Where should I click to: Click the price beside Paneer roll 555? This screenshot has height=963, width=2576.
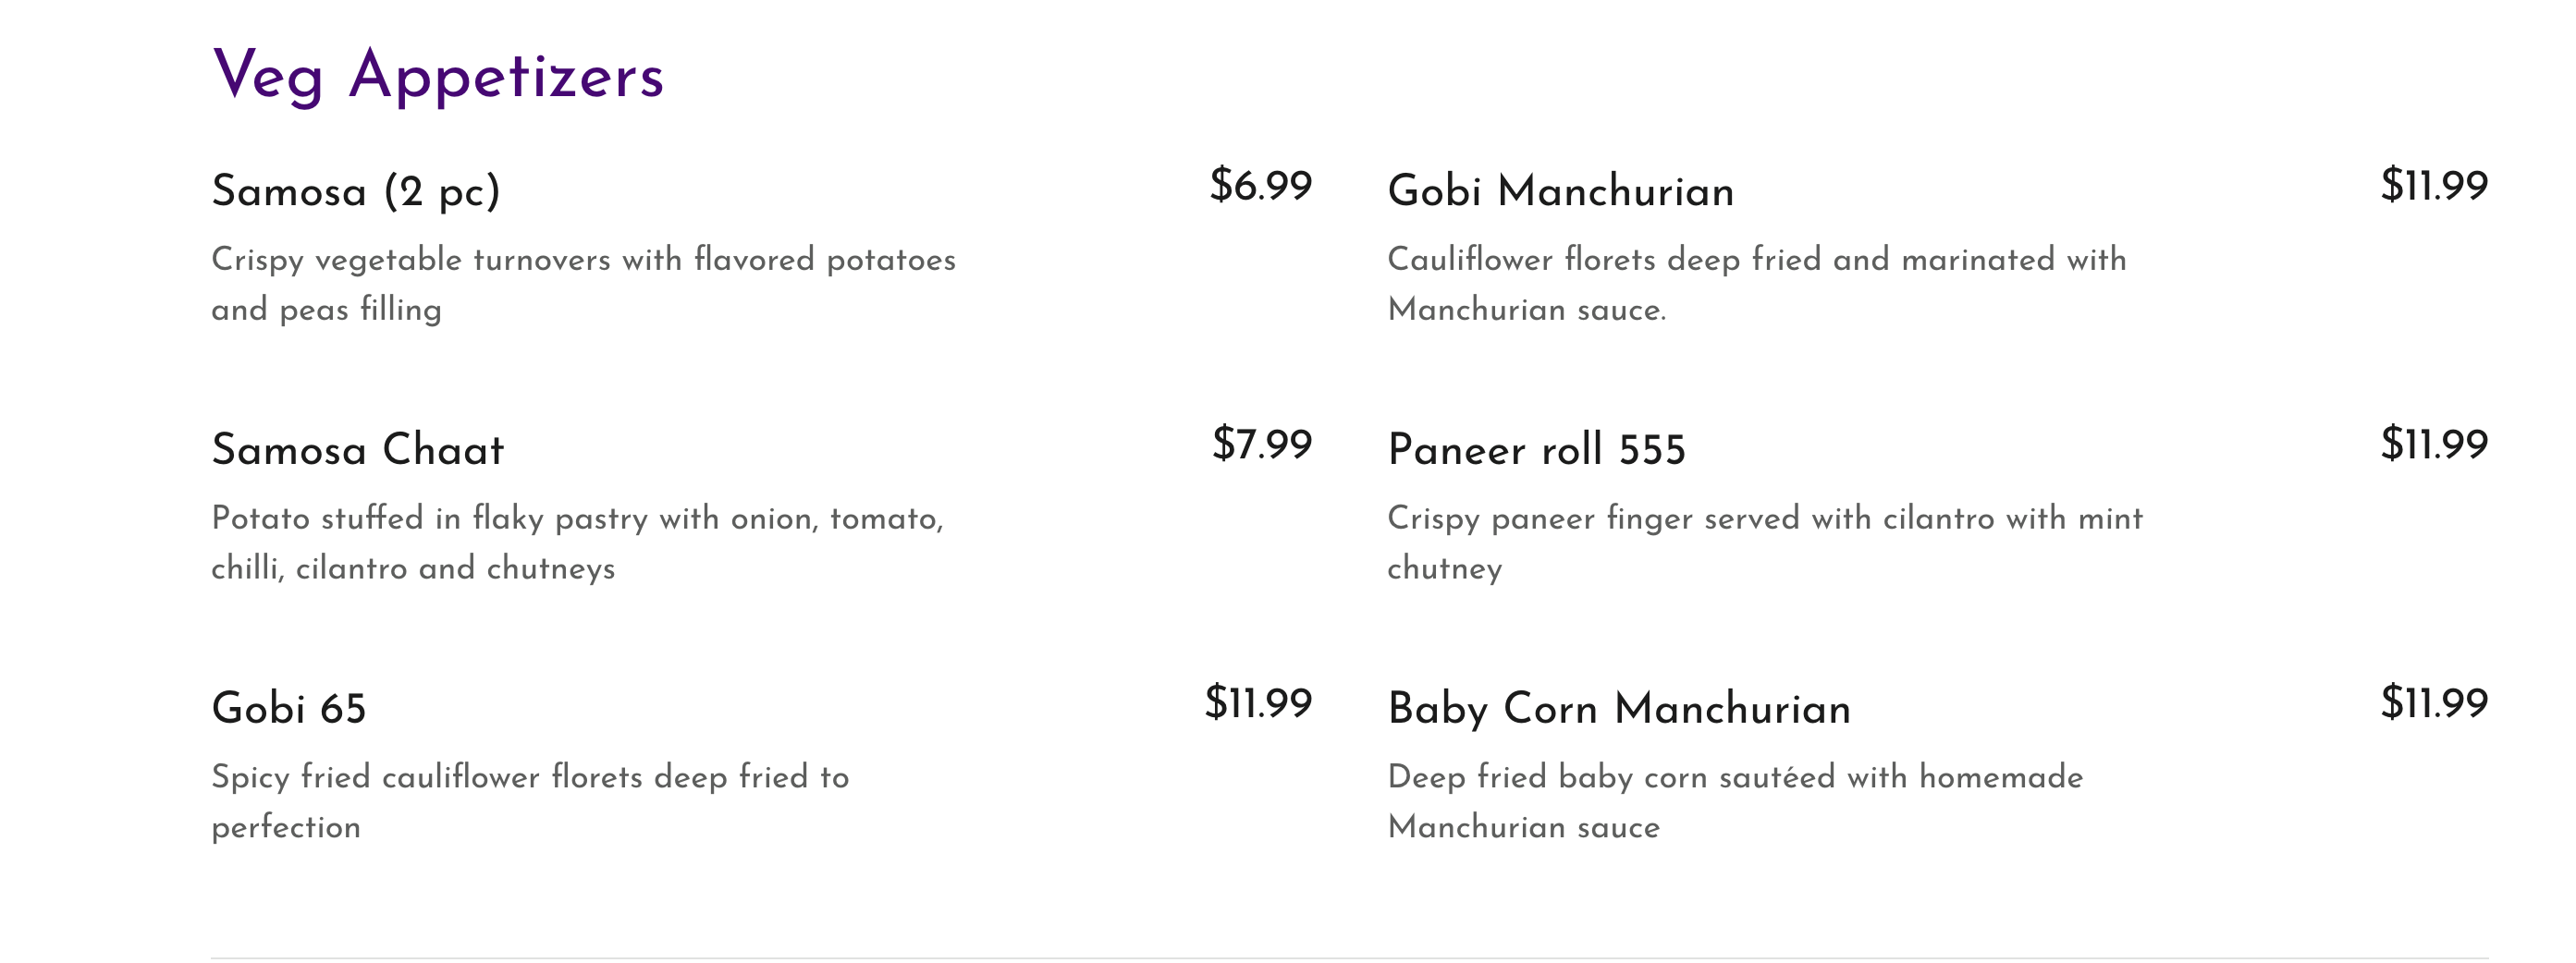click(2433, 445)
